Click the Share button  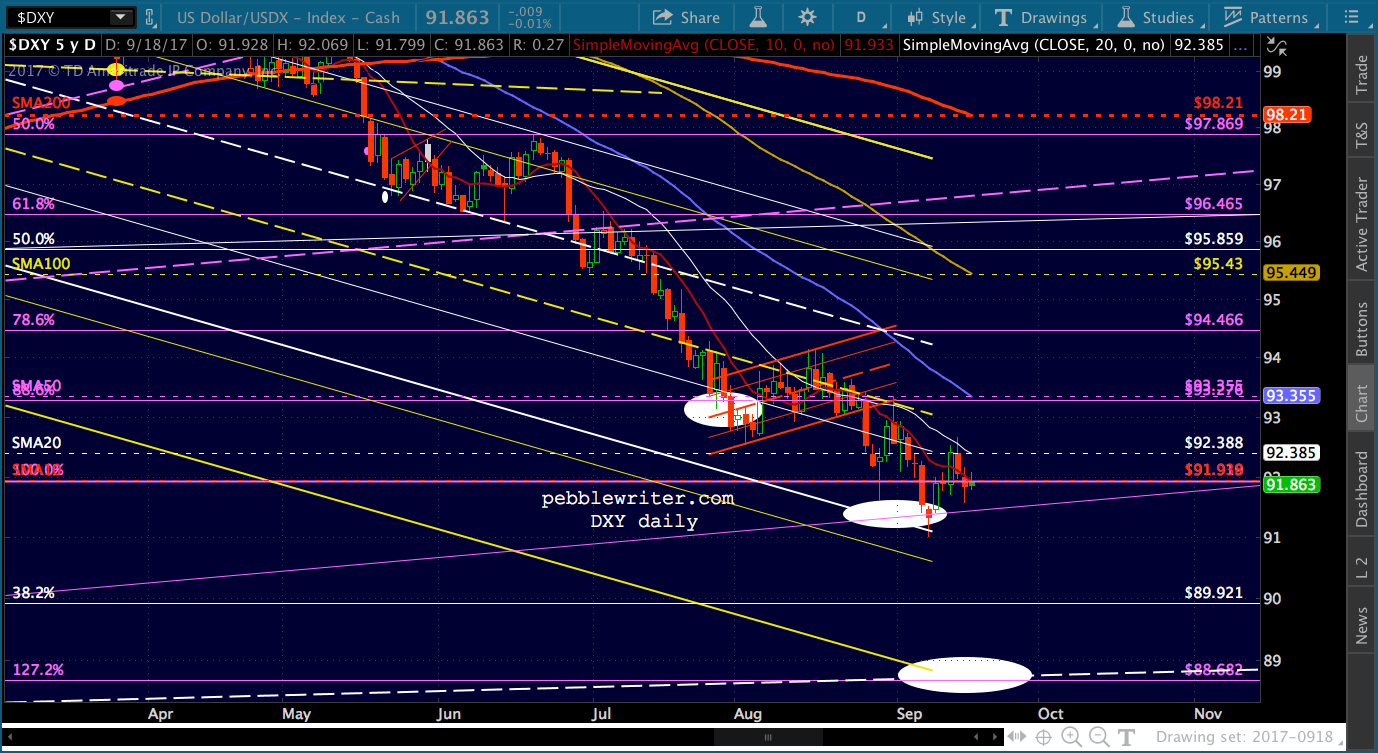[x=686, y=17]
